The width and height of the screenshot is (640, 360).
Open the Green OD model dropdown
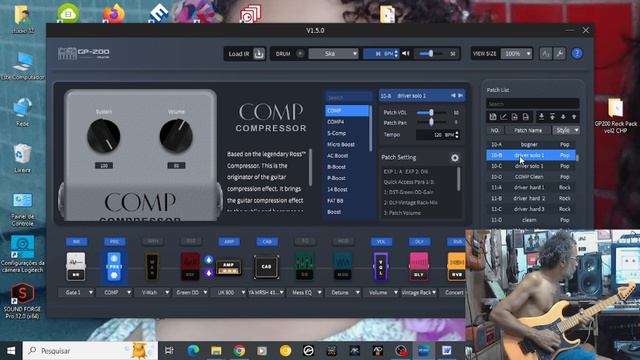pos(191,293)
